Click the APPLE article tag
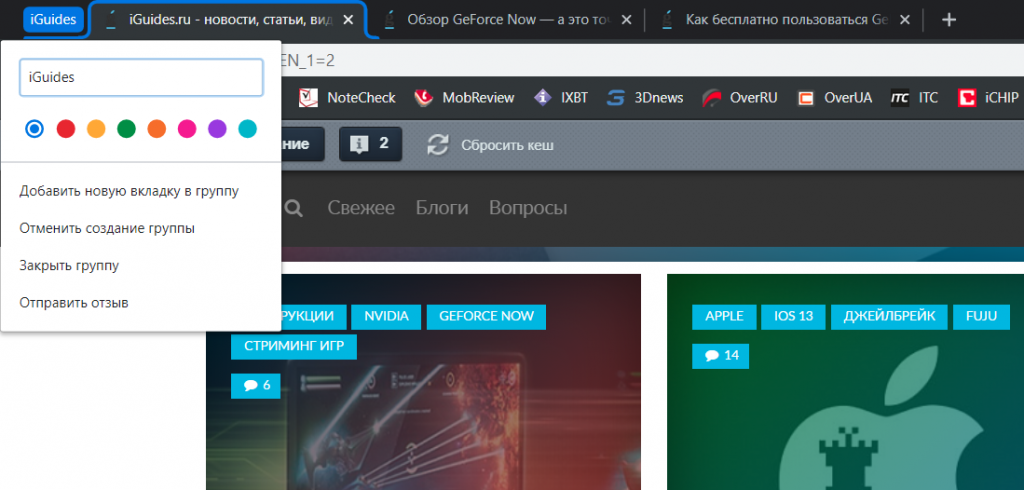Image resolution: width=1024 pixels, height=490 pixels. point(724,317)
